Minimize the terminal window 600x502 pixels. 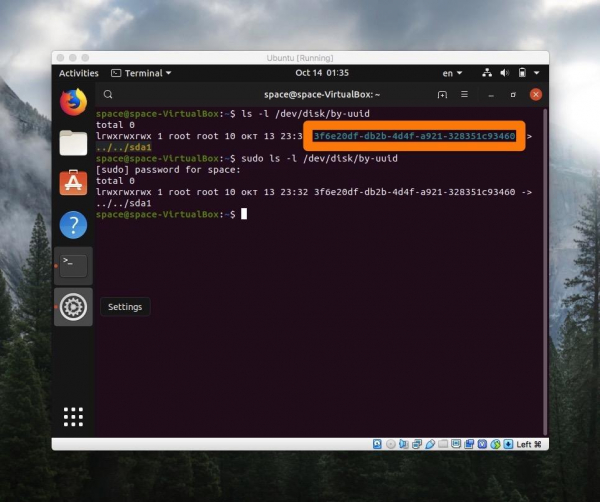coord(491,95)
